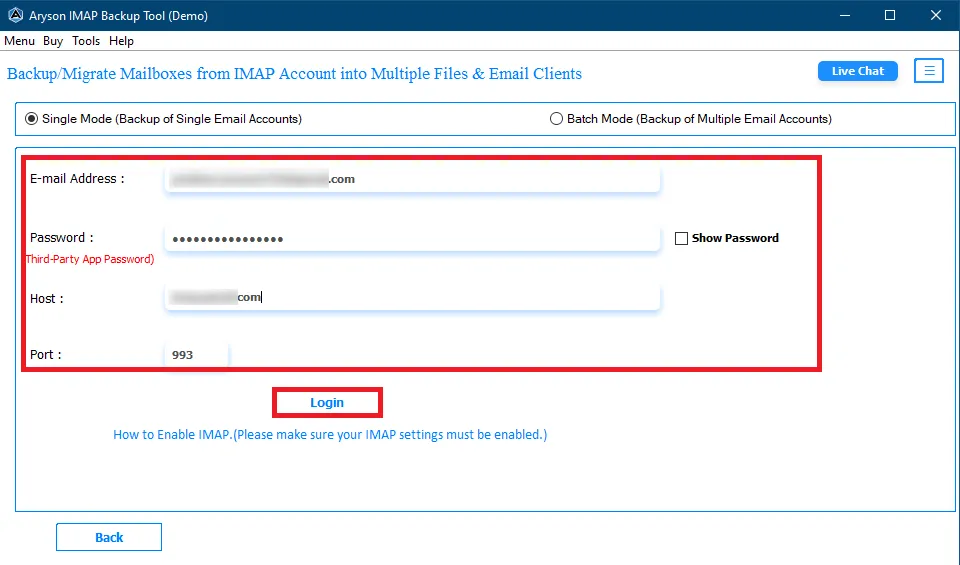Maximize the Aryson window

[890, 15]
